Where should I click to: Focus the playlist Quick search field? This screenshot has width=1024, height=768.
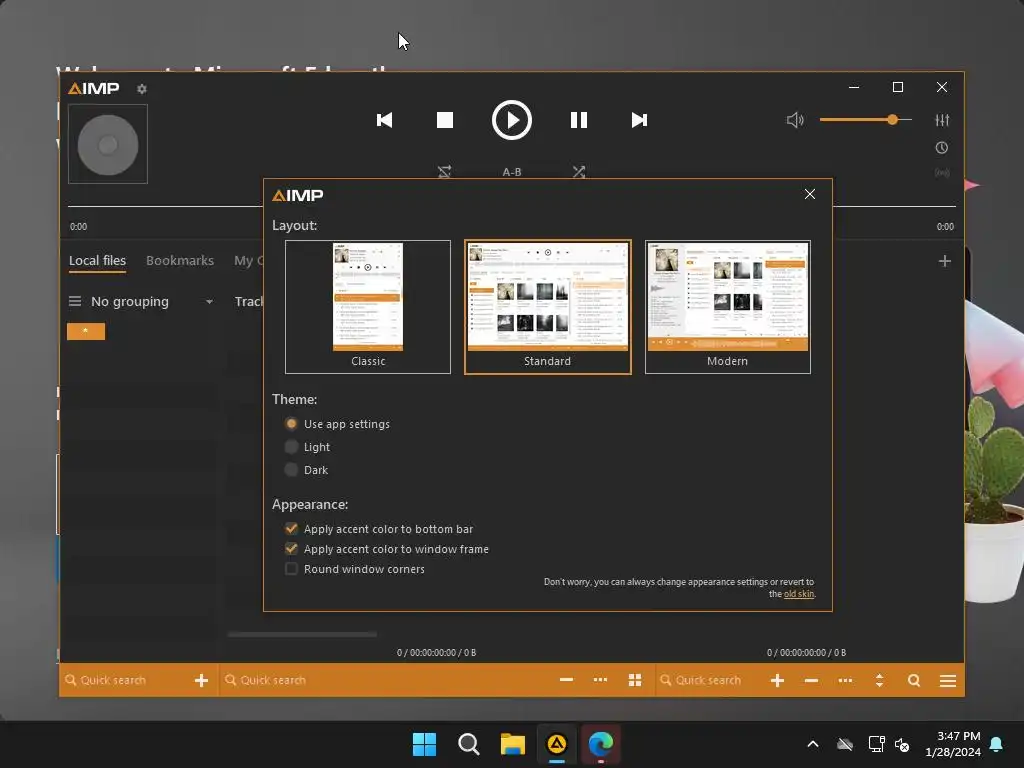point(711,680)
